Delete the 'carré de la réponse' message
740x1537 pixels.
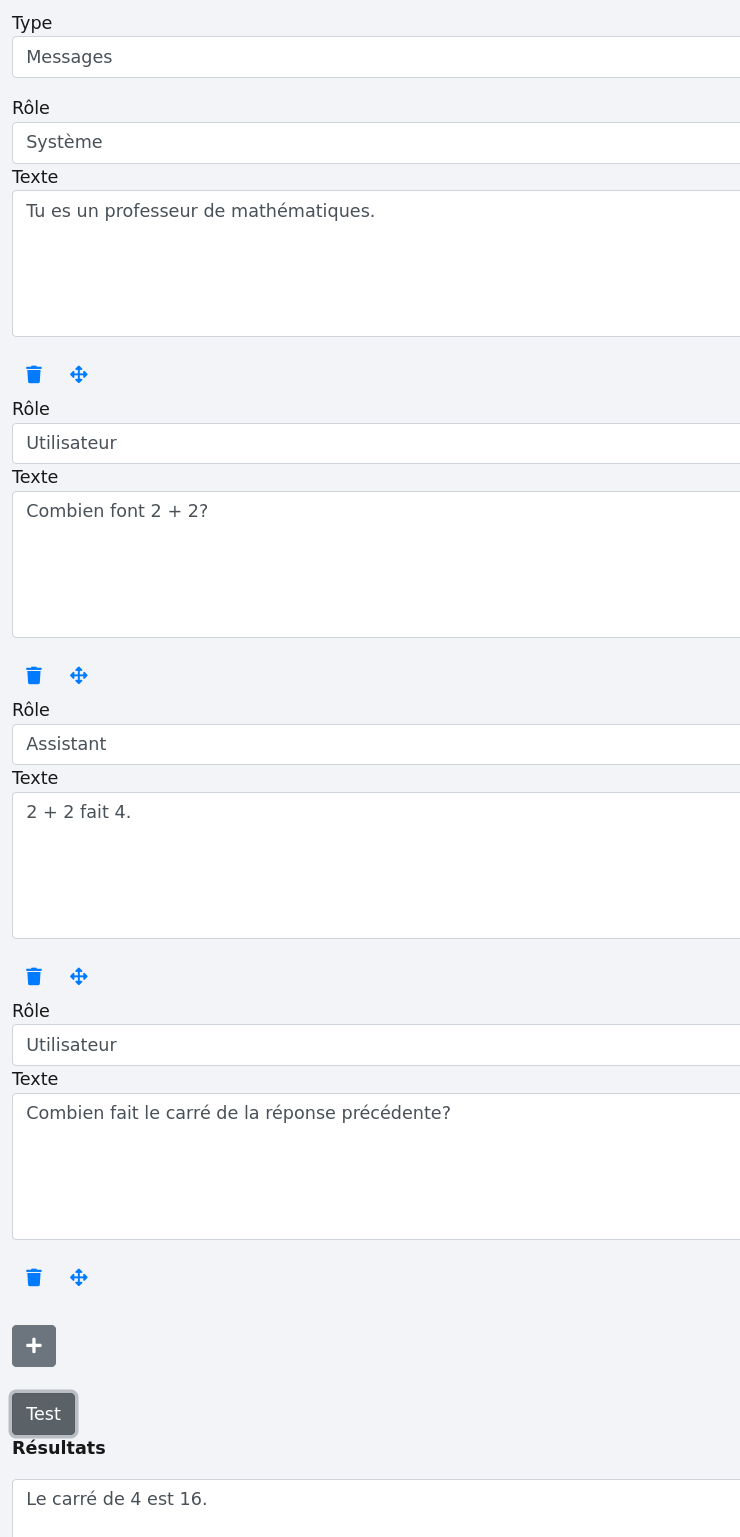[x=34, y=1278]
